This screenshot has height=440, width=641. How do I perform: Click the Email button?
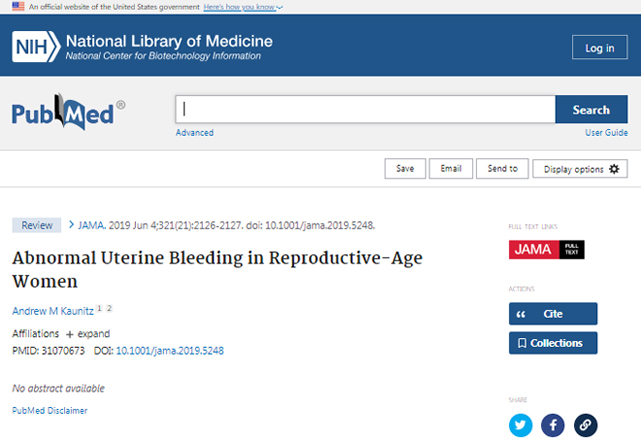click(451, 168)
